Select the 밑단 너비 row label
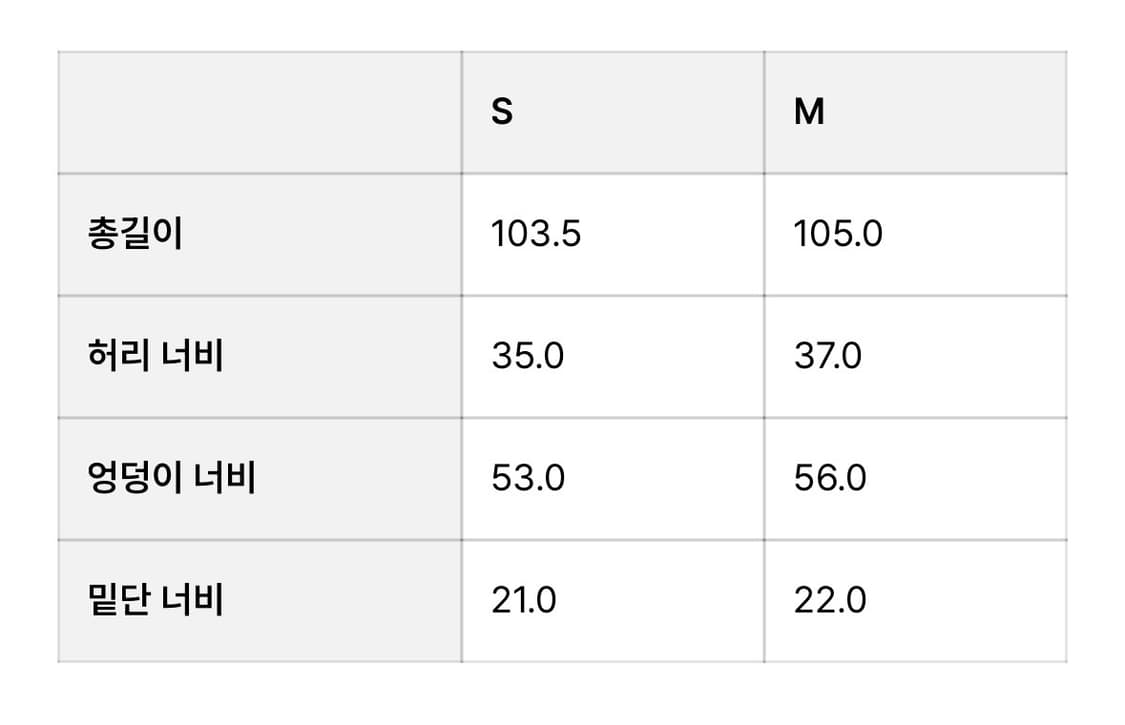The height and width of the screenshot is (725, 1125). pos(155,600)
